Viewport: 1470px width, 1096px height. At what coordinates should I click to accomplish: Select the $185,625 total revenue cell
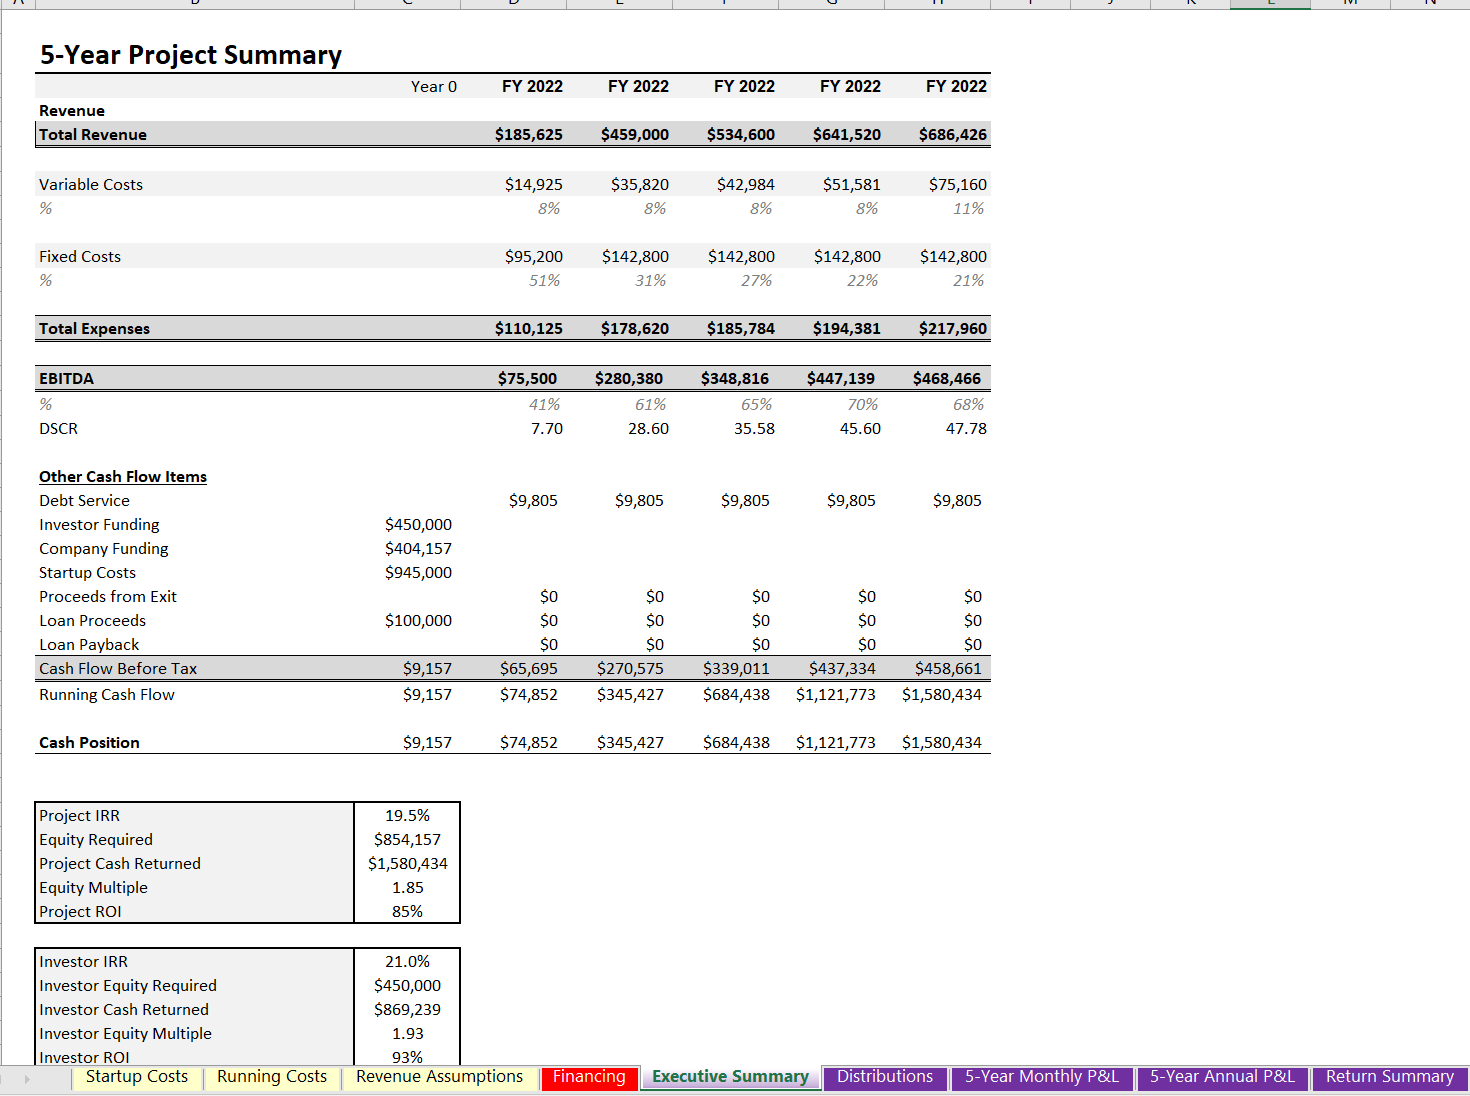pos(528,135)
